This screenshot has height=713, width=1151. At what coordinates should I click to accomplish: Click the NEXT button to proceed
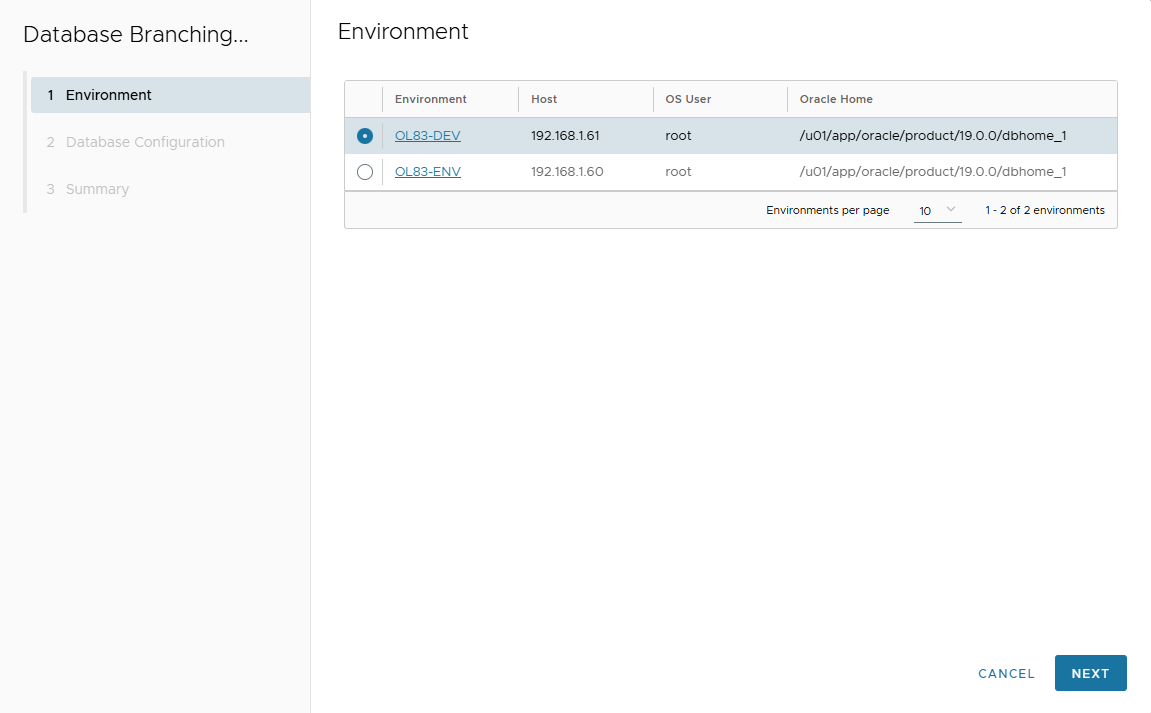tap(1090, 673)
